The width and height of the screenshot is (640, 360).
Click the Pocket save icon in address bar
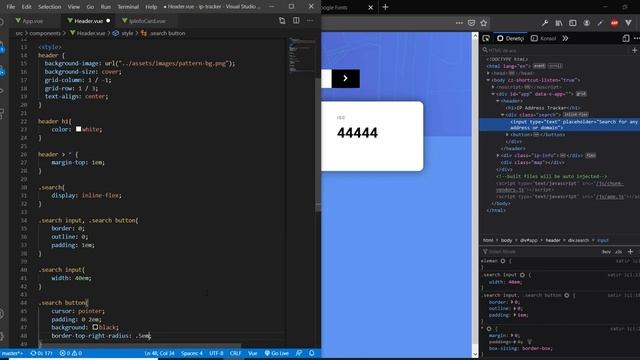(471, 23)
